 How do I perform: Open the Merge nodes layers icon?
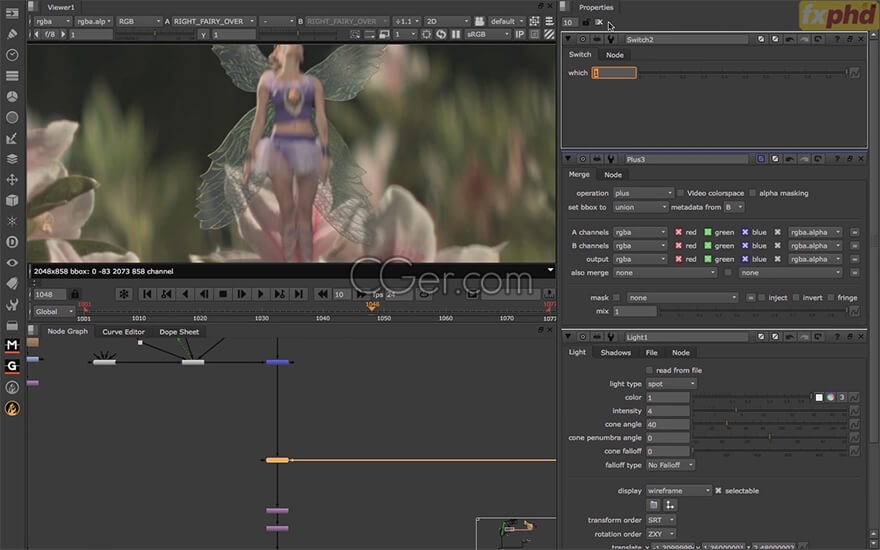(12, 159)
